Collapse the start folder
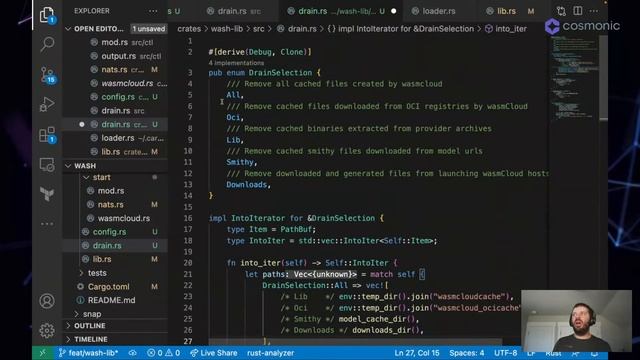This screenshot has height=360, width=640. pos(86,177)
